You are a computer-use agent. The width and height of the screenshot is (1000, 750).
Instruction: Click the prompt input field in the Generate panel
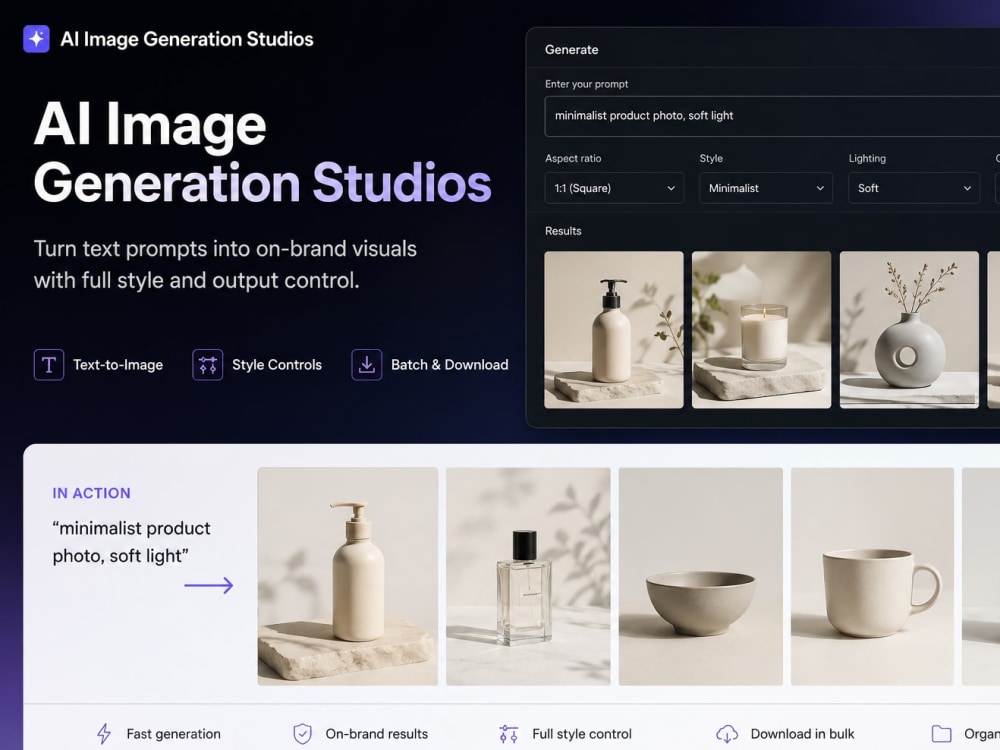coord(772,116)
